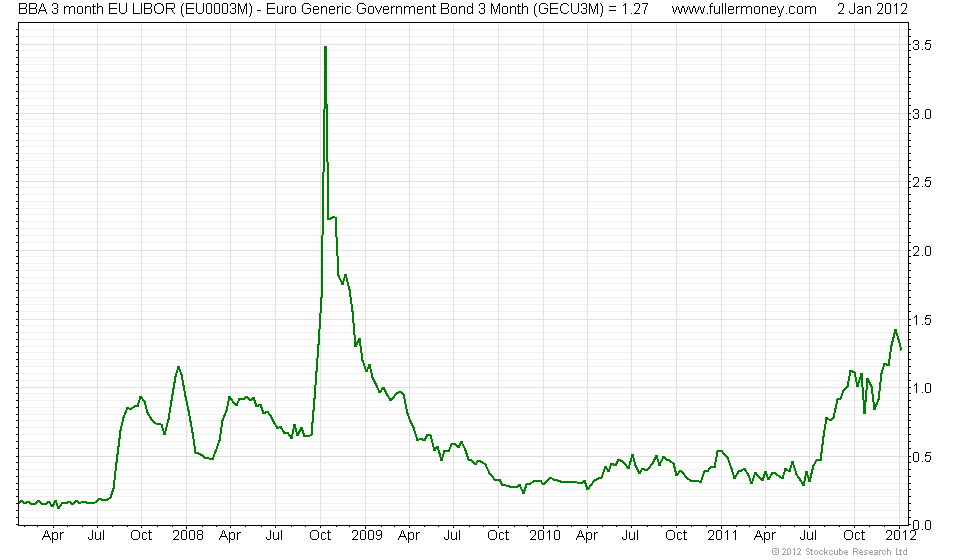Select the 3.5 y-axis label

click(x=921, y=45)
